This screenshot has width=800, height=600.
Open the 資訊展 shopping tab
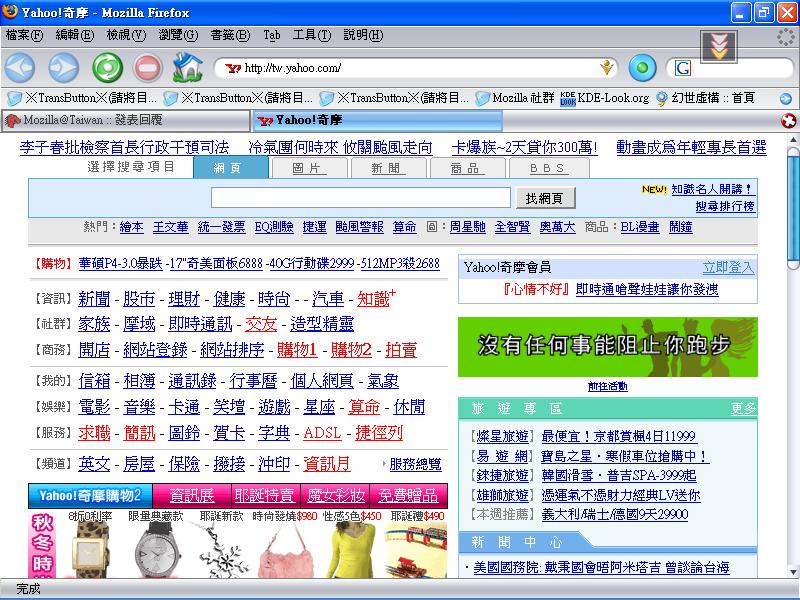[192, 495]
